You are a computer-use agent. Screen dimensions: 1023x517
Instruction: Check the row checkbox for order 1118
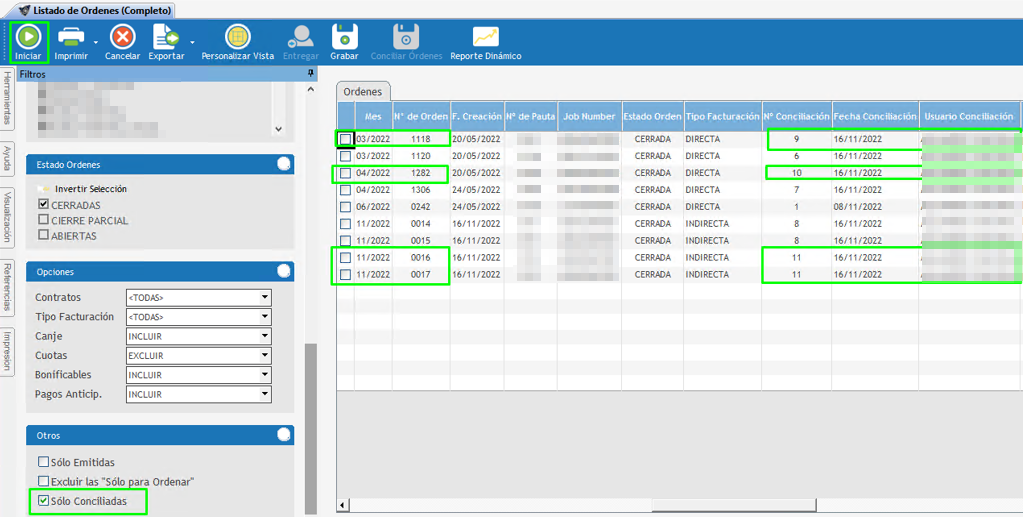click(345, 139)
